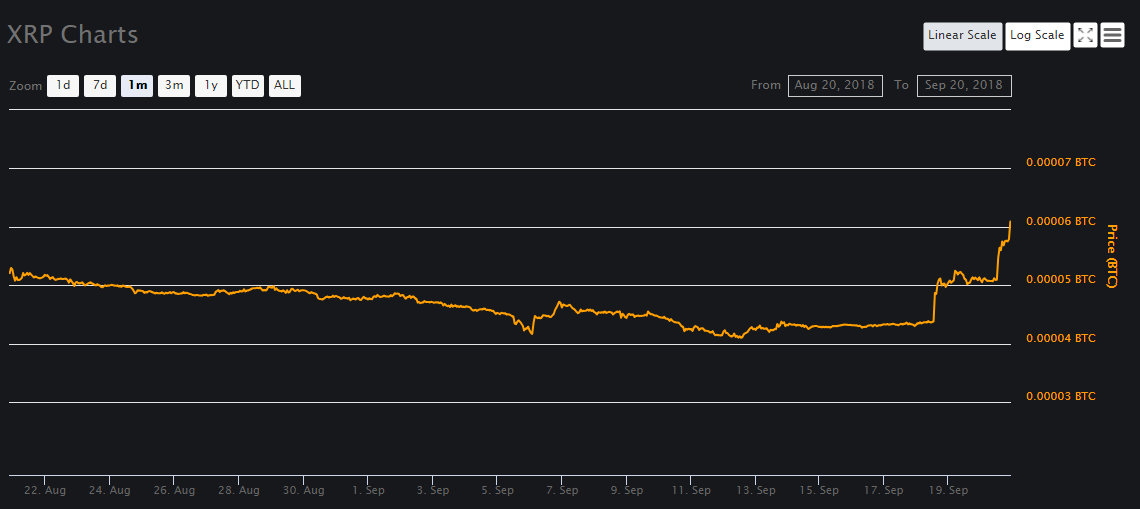Viewport: 1140px width, 509px height.
Task: Click the 9. Sep date label
Action: (626, 491)
